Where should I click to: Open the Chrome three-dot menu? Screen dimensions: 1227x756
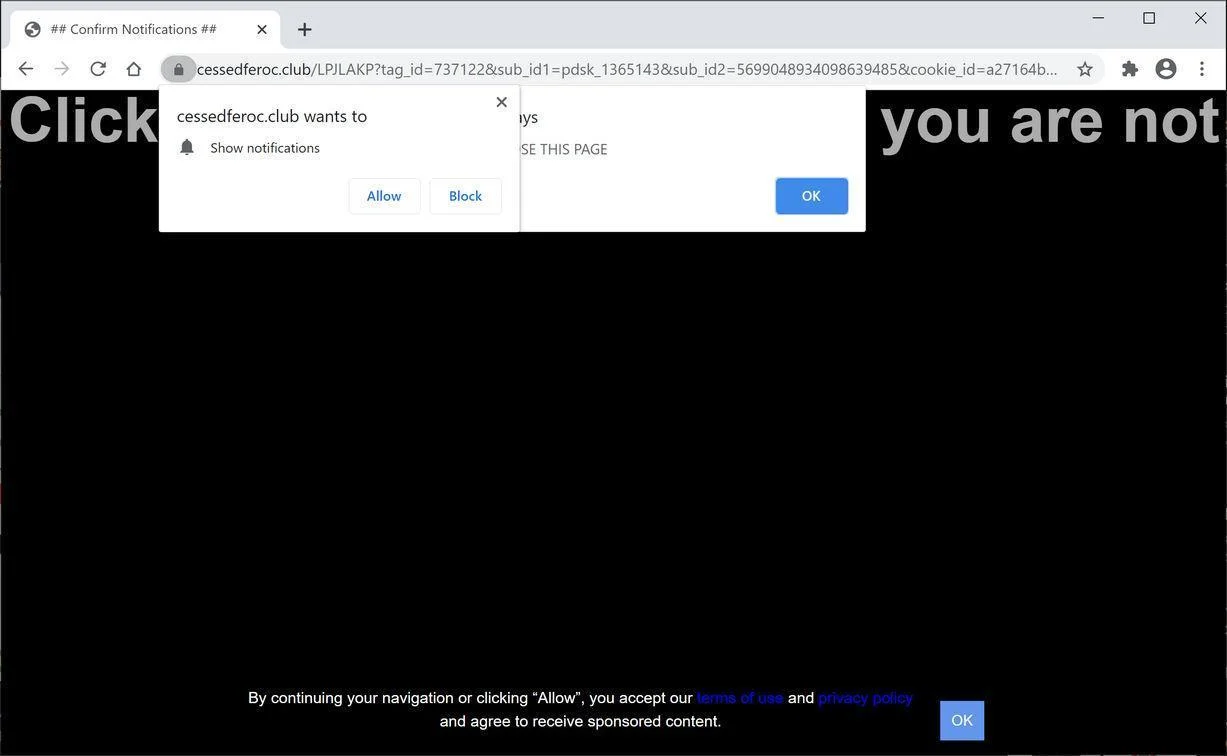tap(1202, 69)
